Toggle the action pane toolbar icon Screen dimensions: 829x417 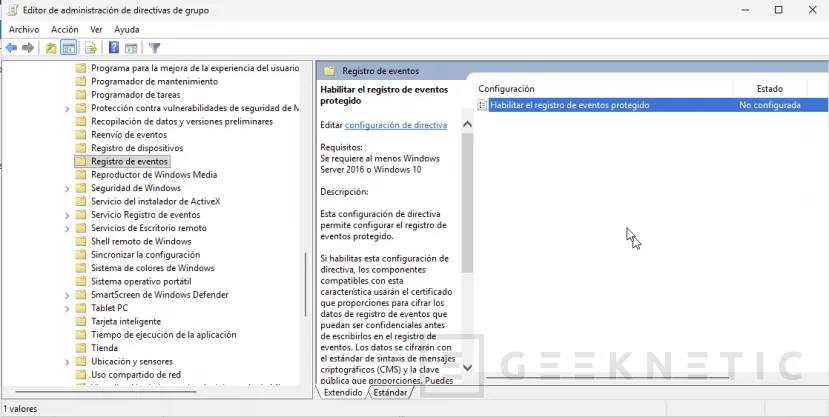131,48
